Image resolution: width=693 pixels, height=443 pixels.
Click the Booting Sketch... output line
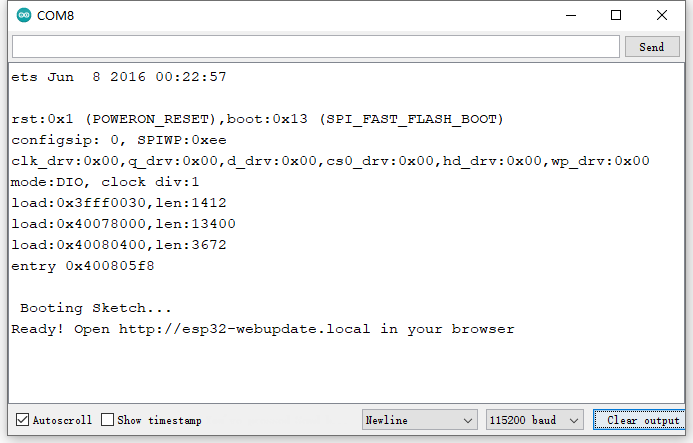pos(95,308)
